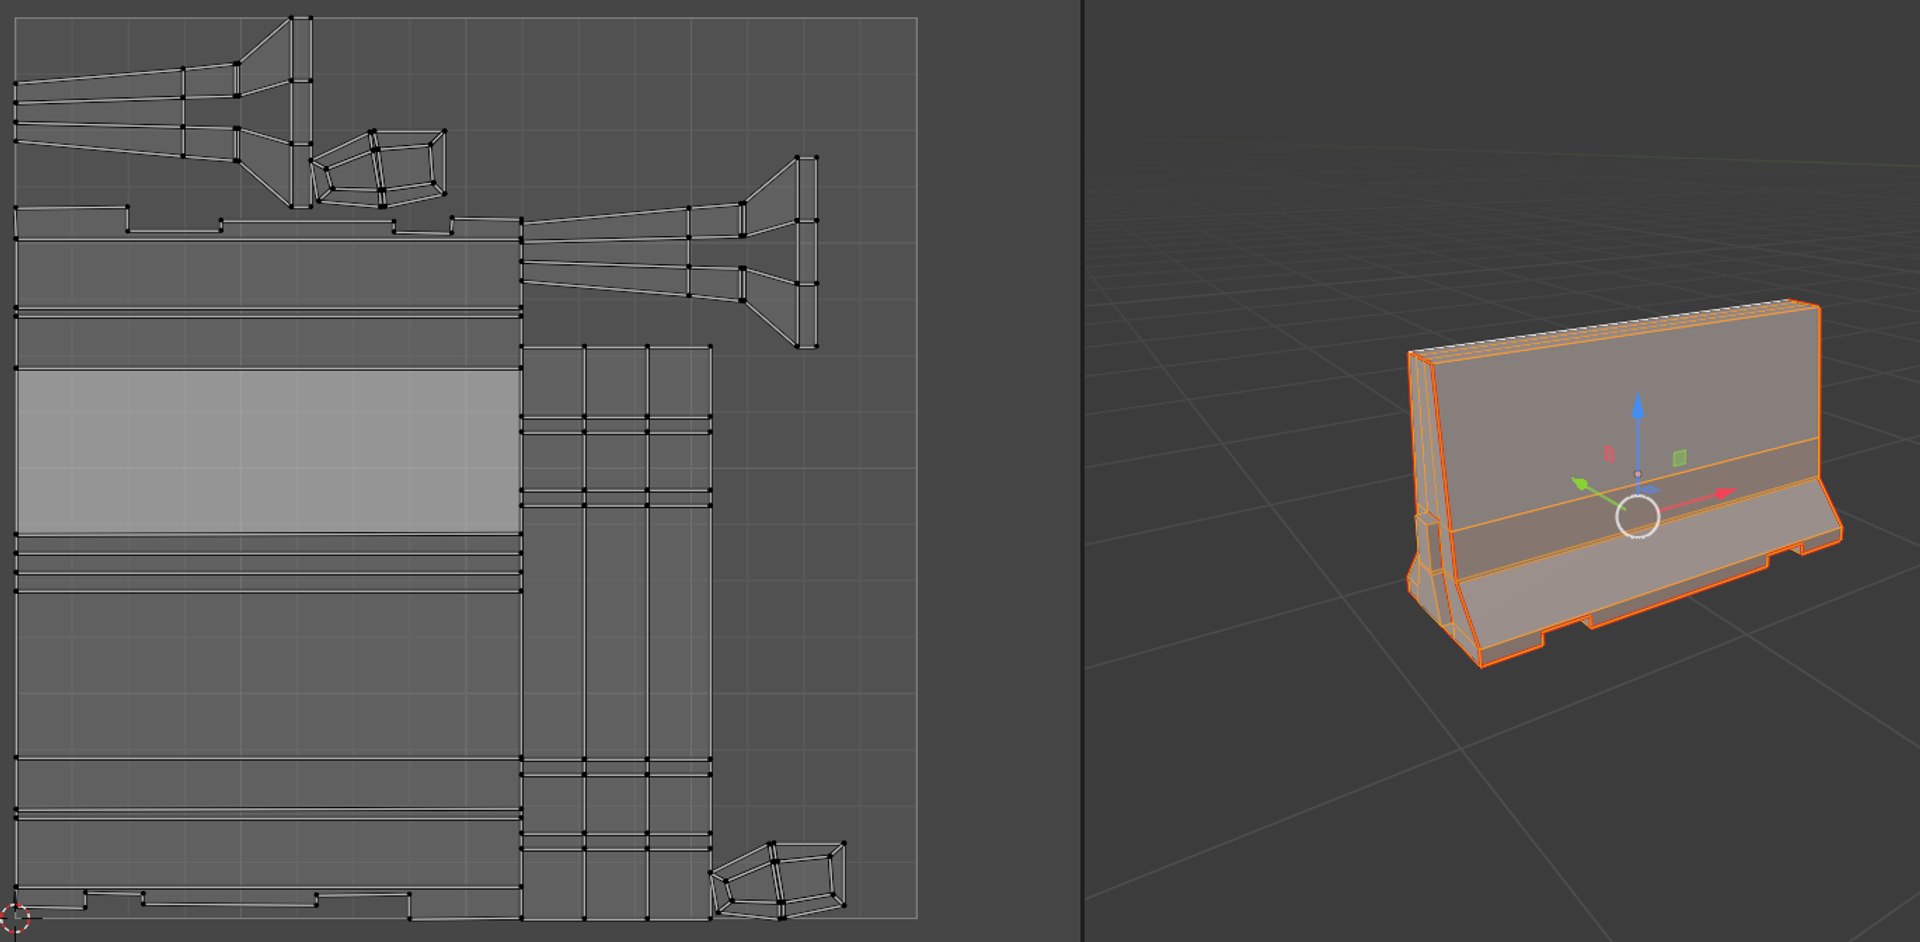Click the 2D cursor in the UV editor
This screenshot has height=942, width=1920.
(x=15, y=917)
